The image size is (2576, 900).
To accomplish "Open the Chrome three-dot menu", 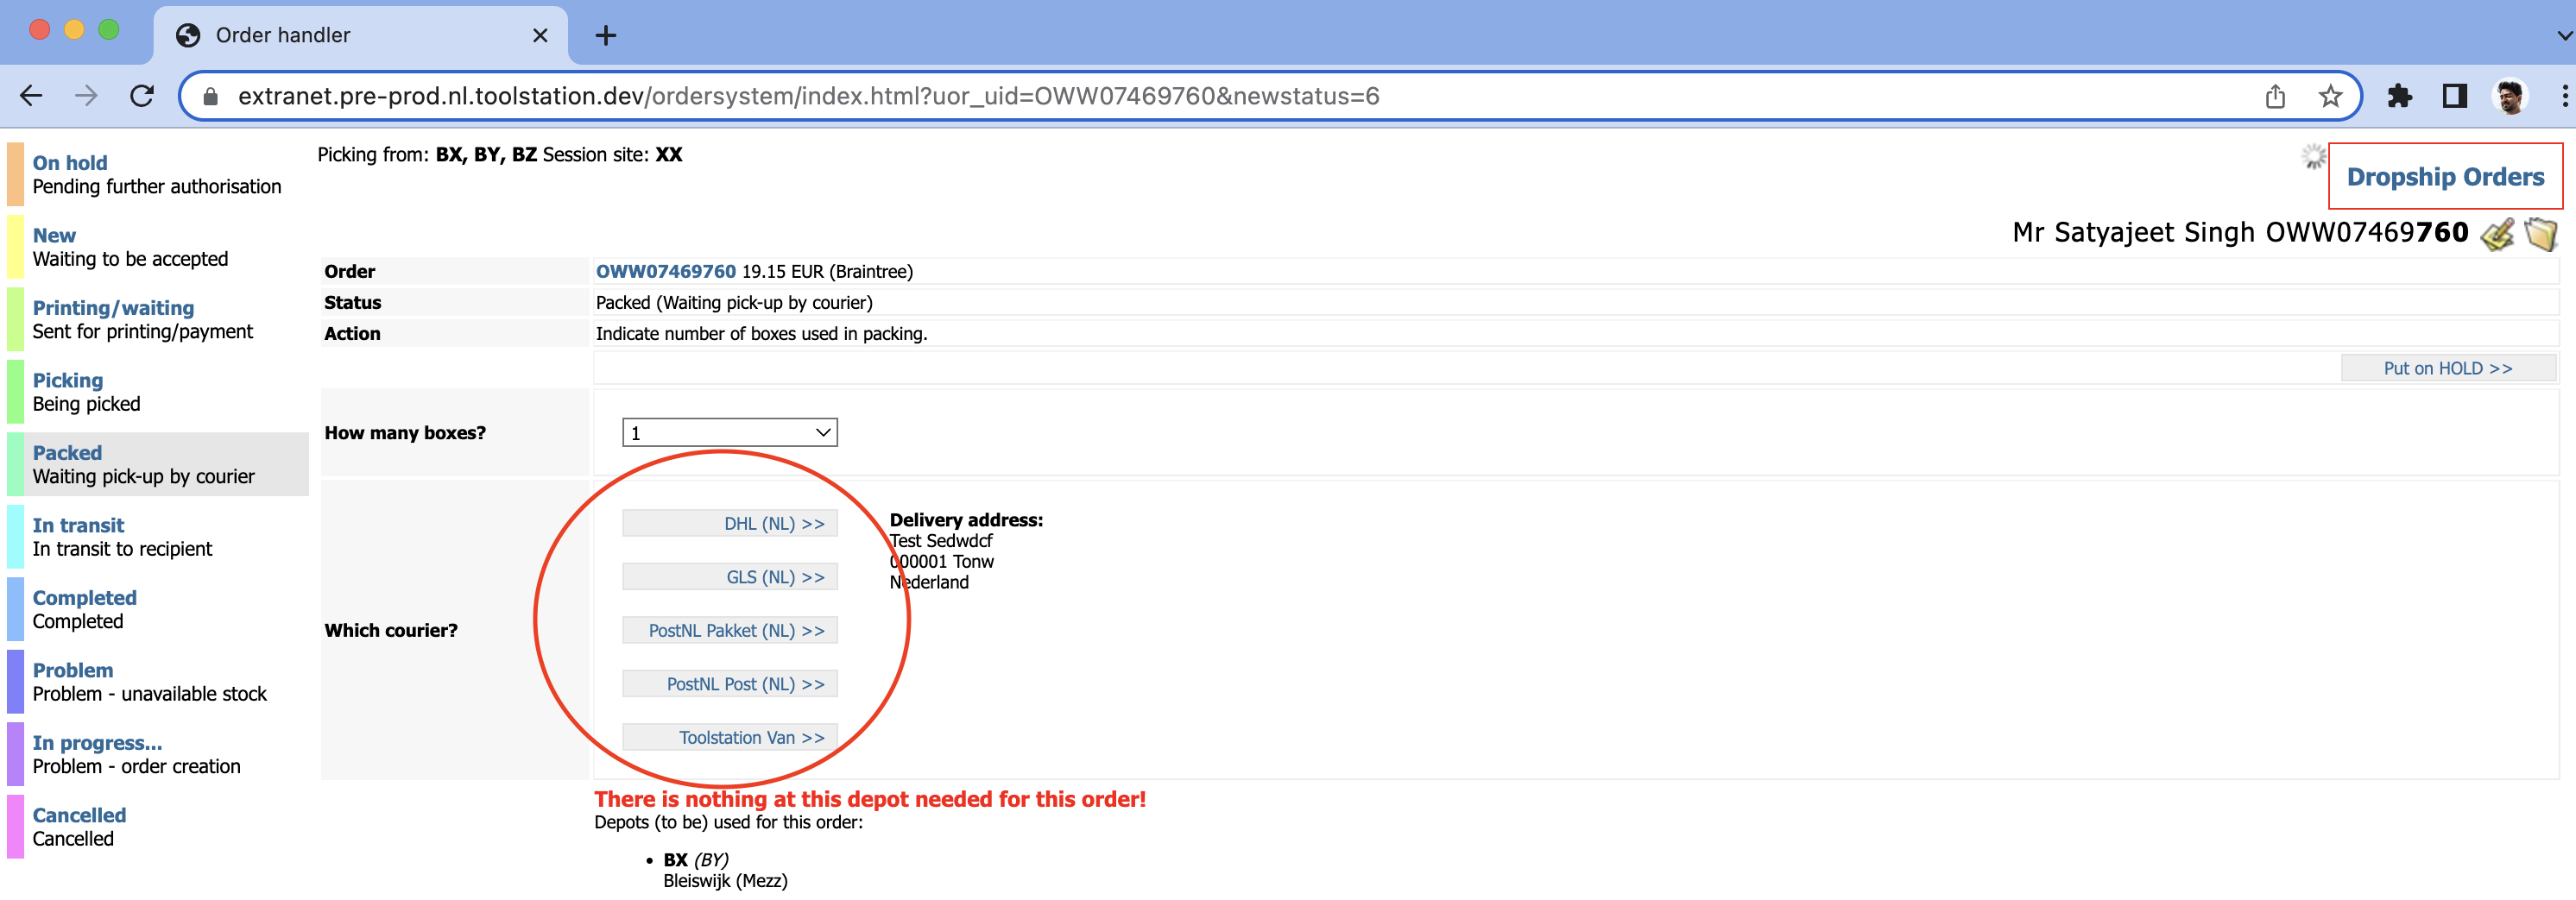I will click(2564, 96).
